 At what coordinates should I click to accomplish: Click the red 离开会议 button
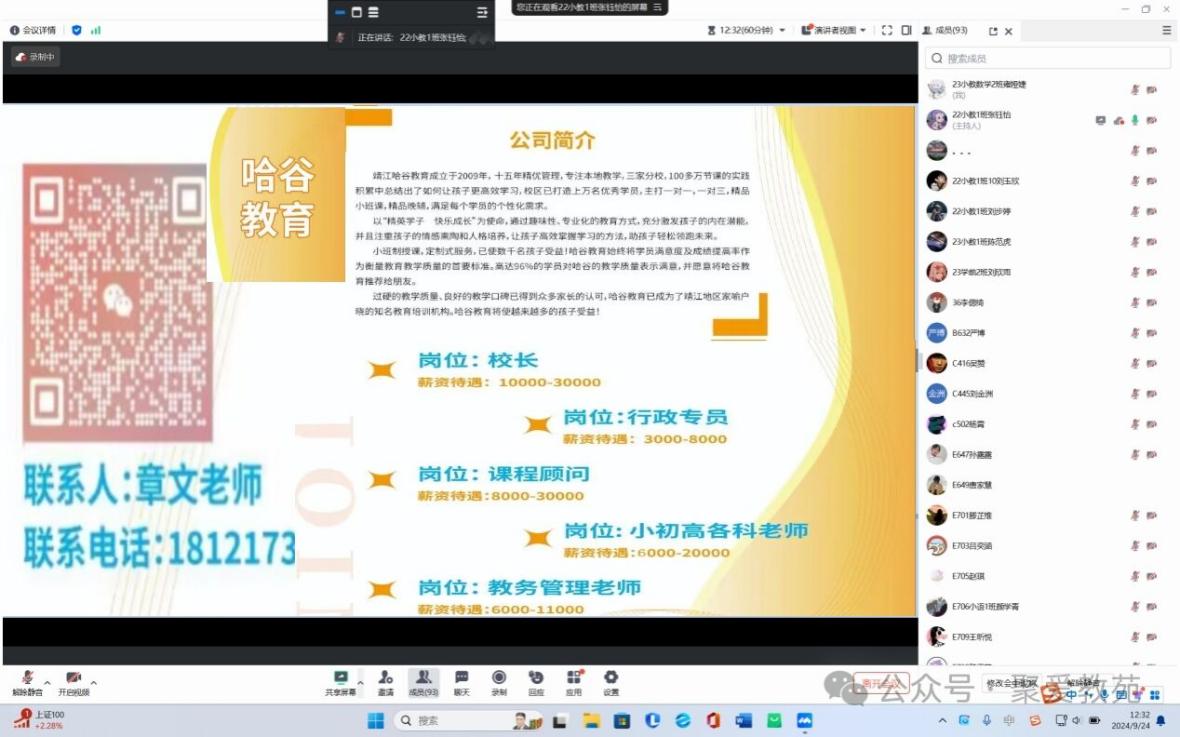point(881,683)
